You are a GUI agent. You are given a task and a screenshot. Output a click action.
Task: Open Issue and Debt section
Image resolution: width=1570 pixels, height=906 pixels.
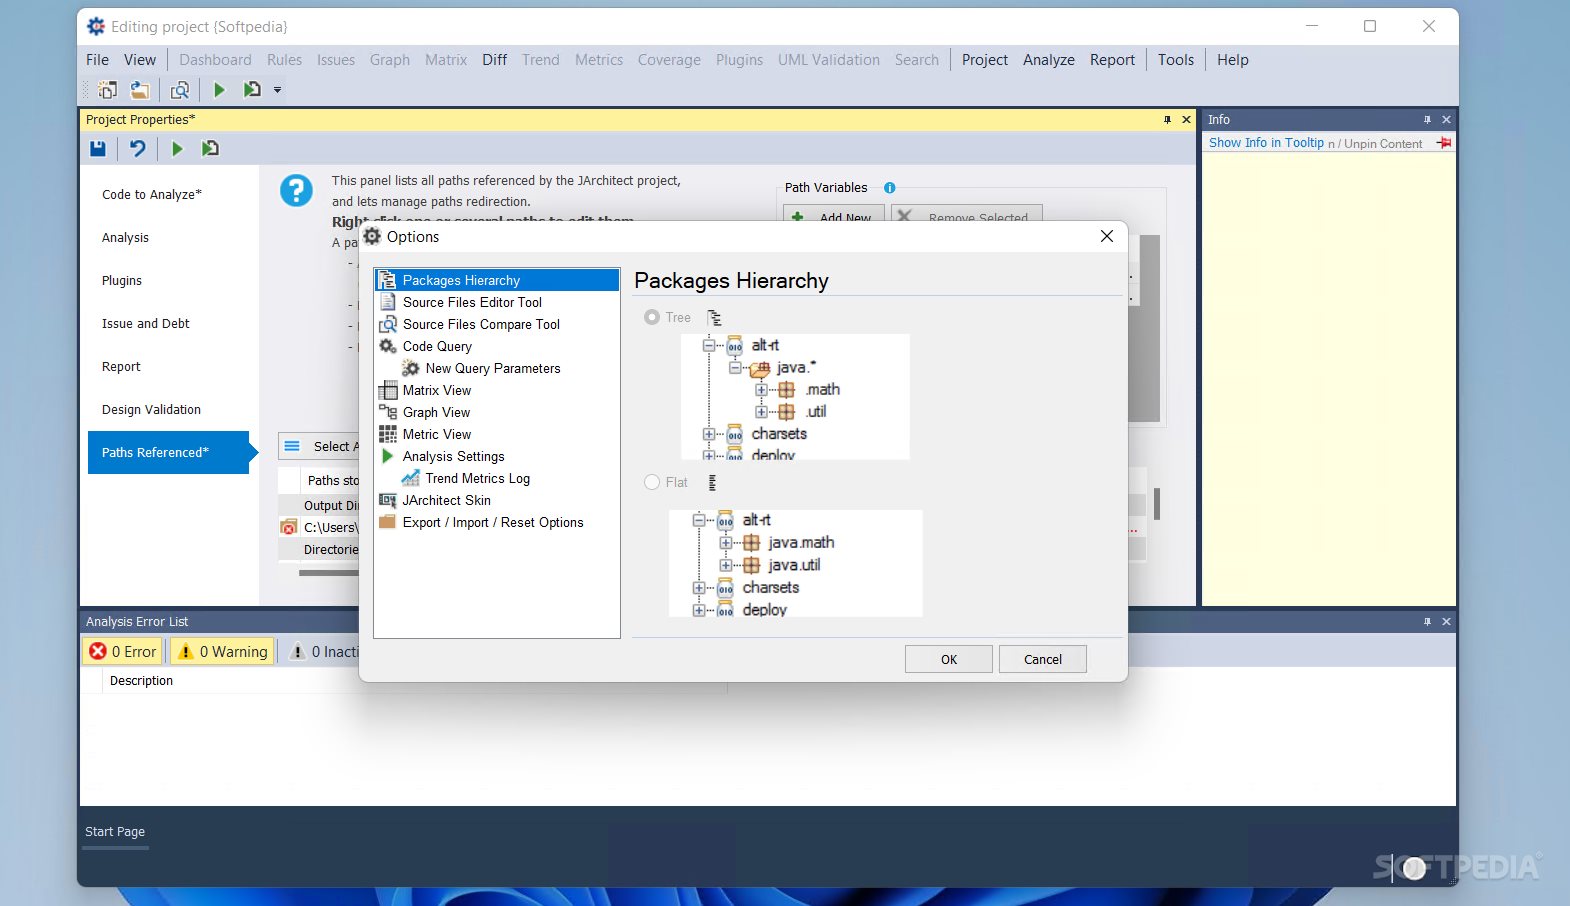tap(146, 324)
